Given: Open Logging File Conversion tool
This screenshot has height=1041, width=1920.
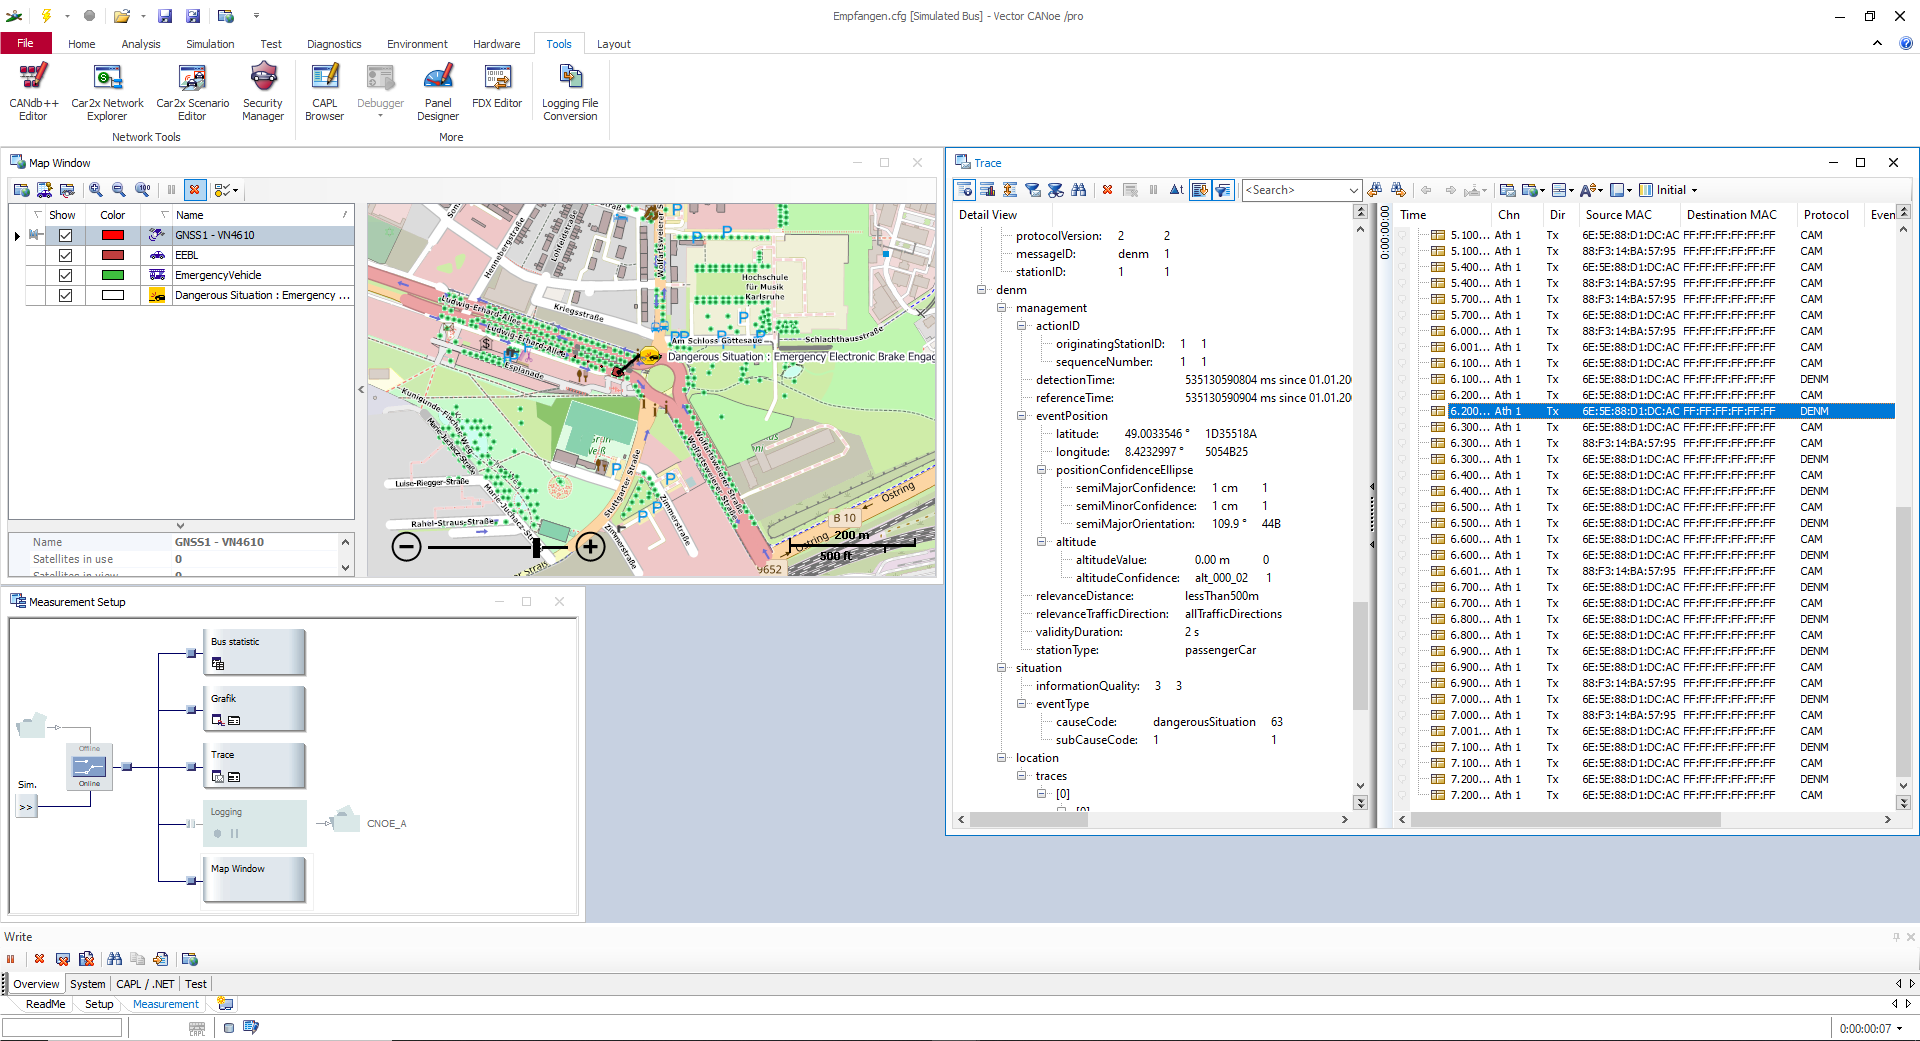Looking at the screenshot, I should (x=570, y=92).
